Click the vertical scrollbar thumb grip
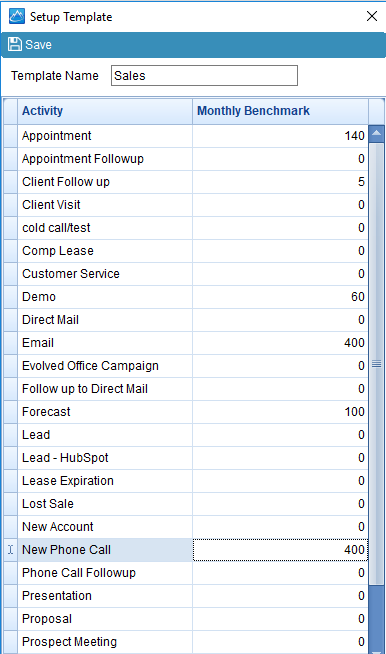Screen dimensions: 386x654 pos(376,364)
